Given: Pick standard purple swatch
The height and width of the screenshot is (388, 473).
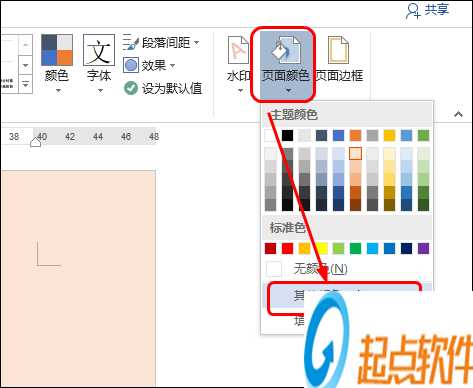Looking at the screenshot, I should coord(423,248).
